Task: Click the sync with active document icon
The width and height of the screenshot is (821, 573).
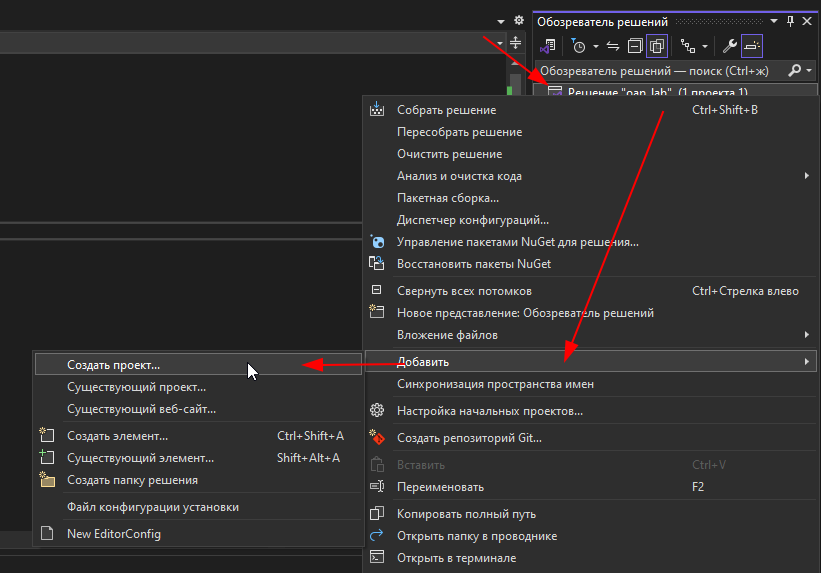Action: point(613,46)
